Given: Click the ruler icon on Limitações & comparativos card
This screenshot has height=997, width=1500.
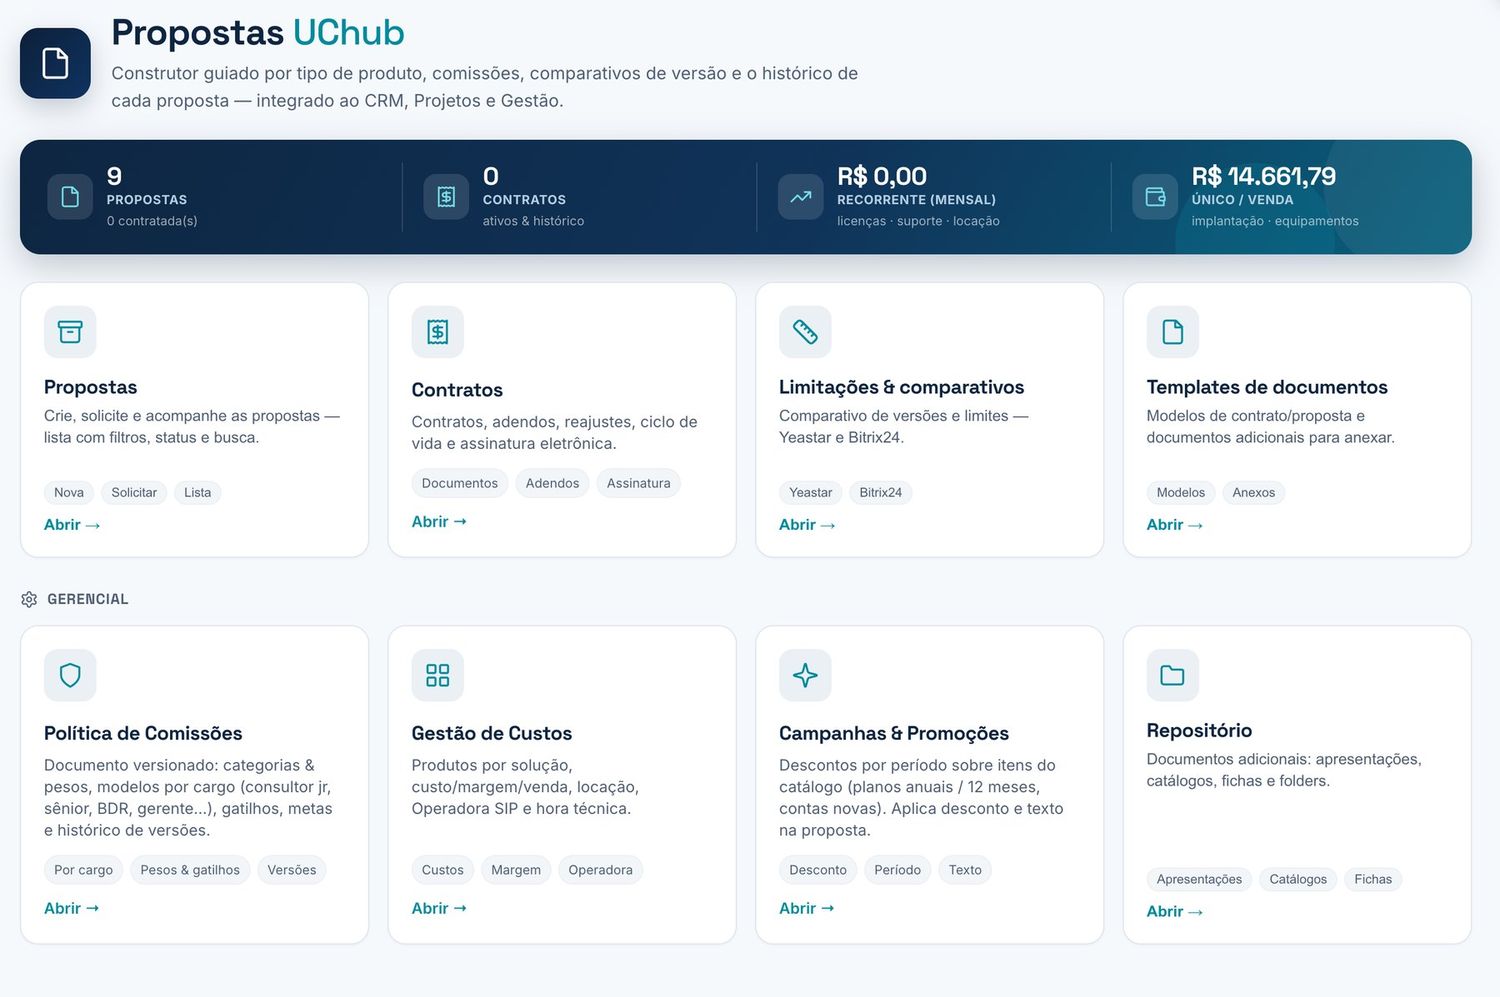Looking at the screenshot, I should (x=805, y=332).
